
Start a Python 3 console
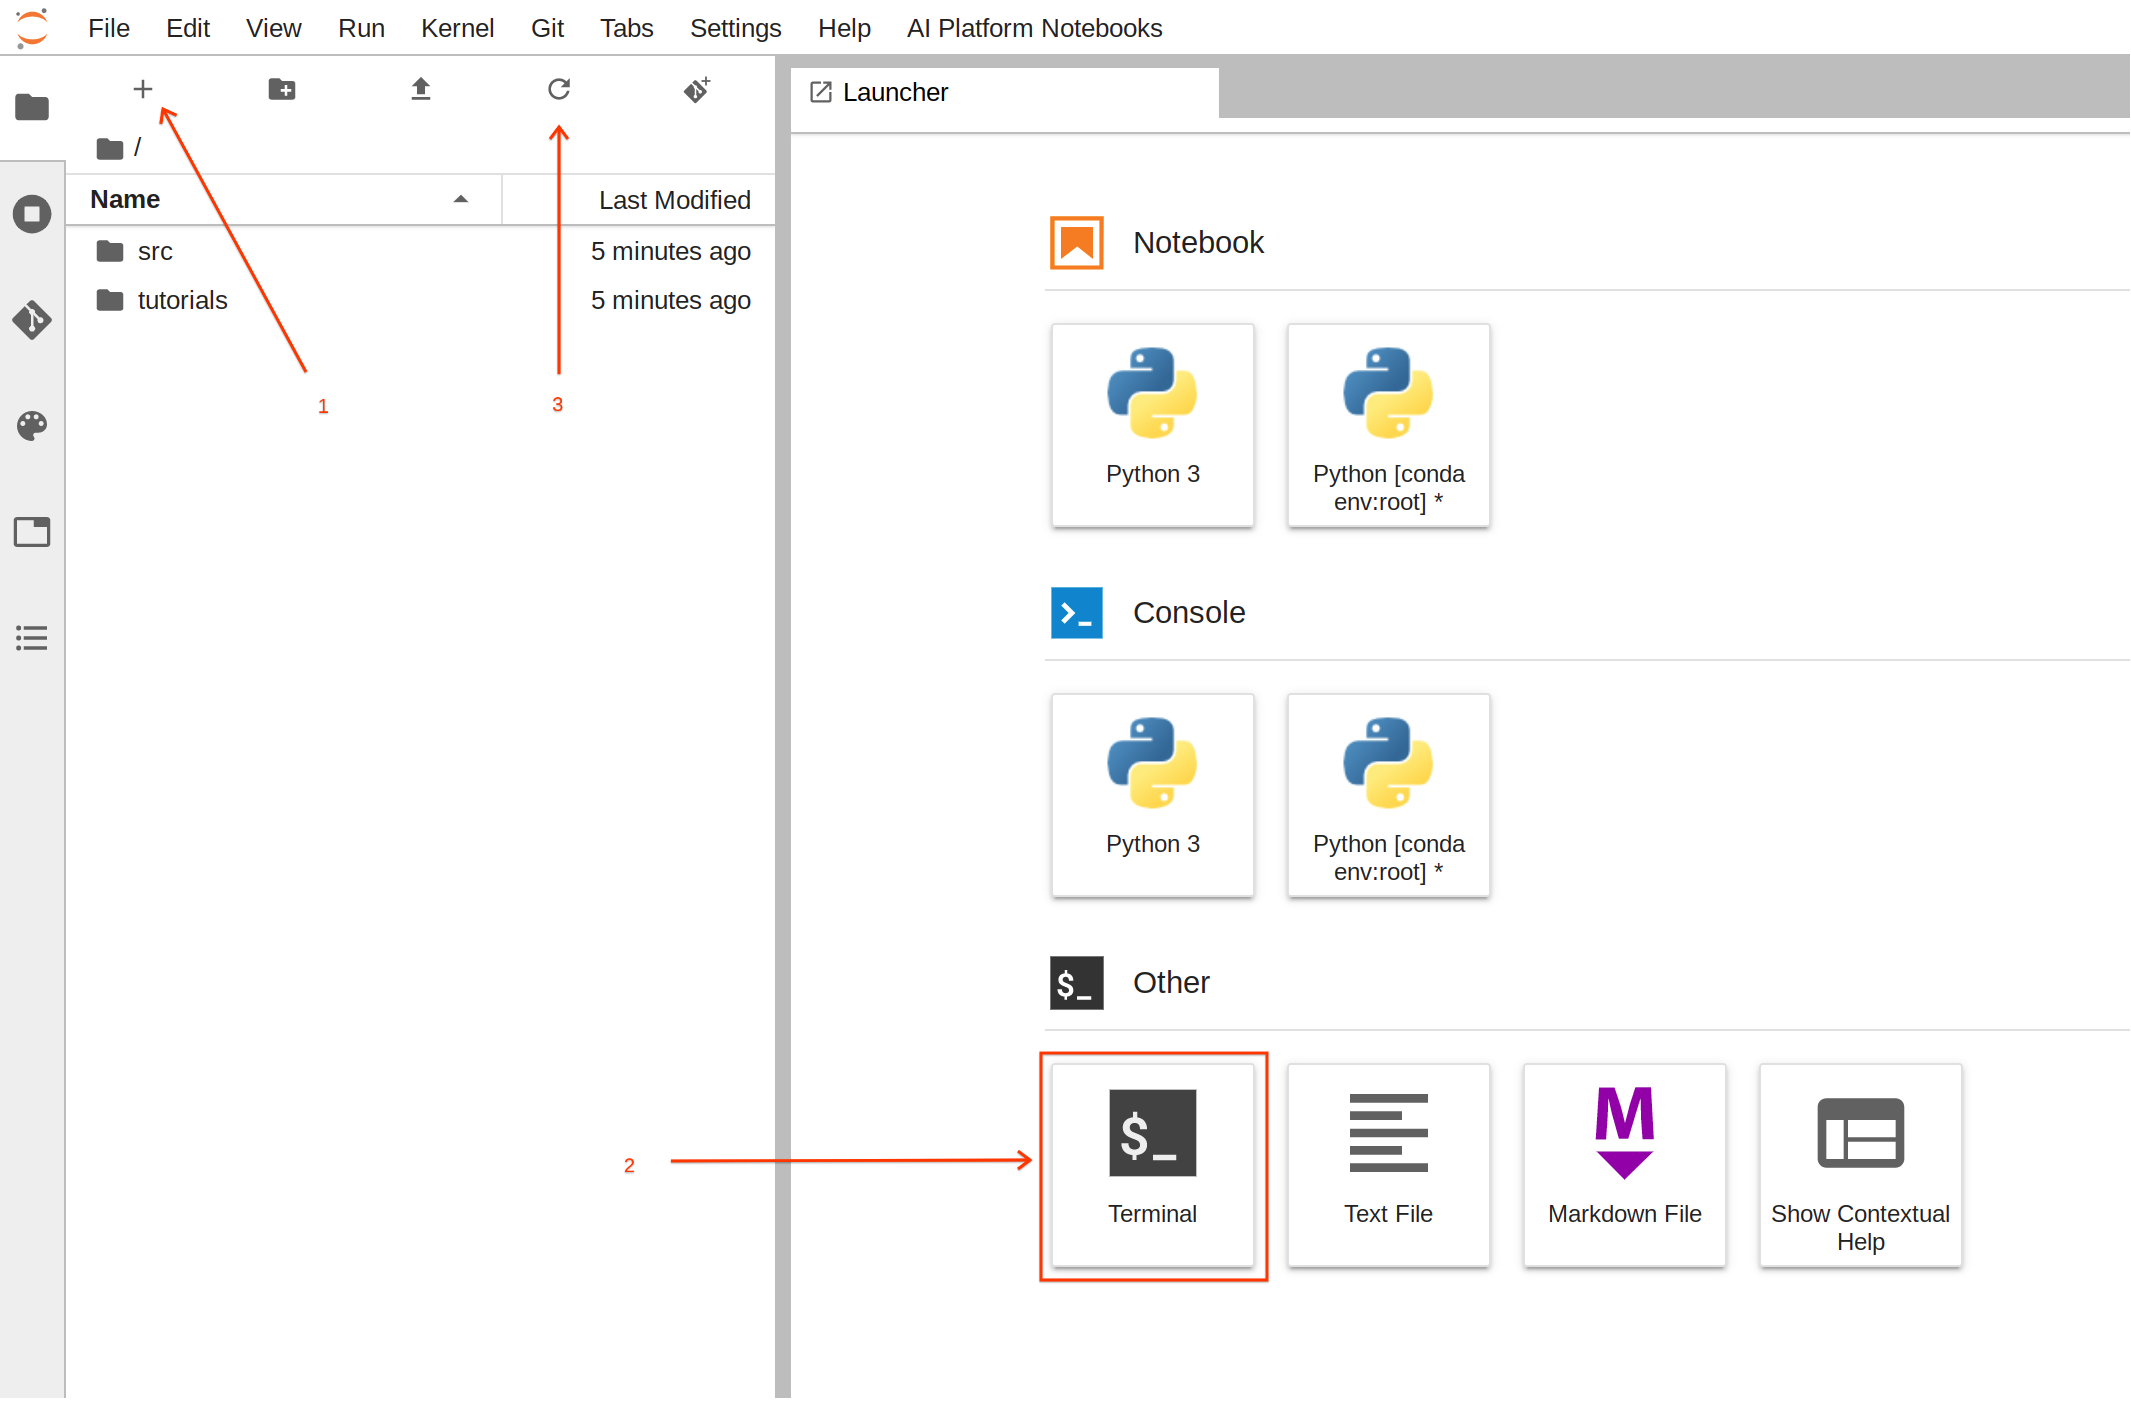1153,795
